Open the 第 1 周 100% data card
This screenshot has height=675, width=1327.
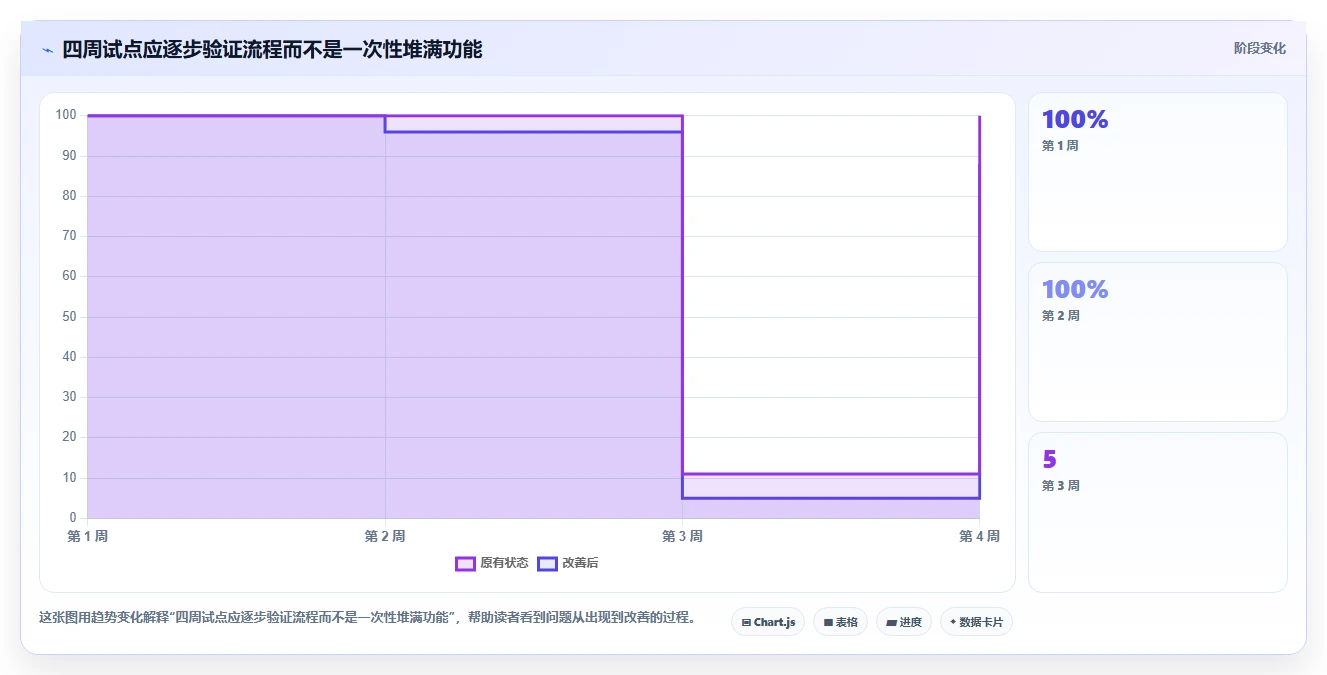1158,172
